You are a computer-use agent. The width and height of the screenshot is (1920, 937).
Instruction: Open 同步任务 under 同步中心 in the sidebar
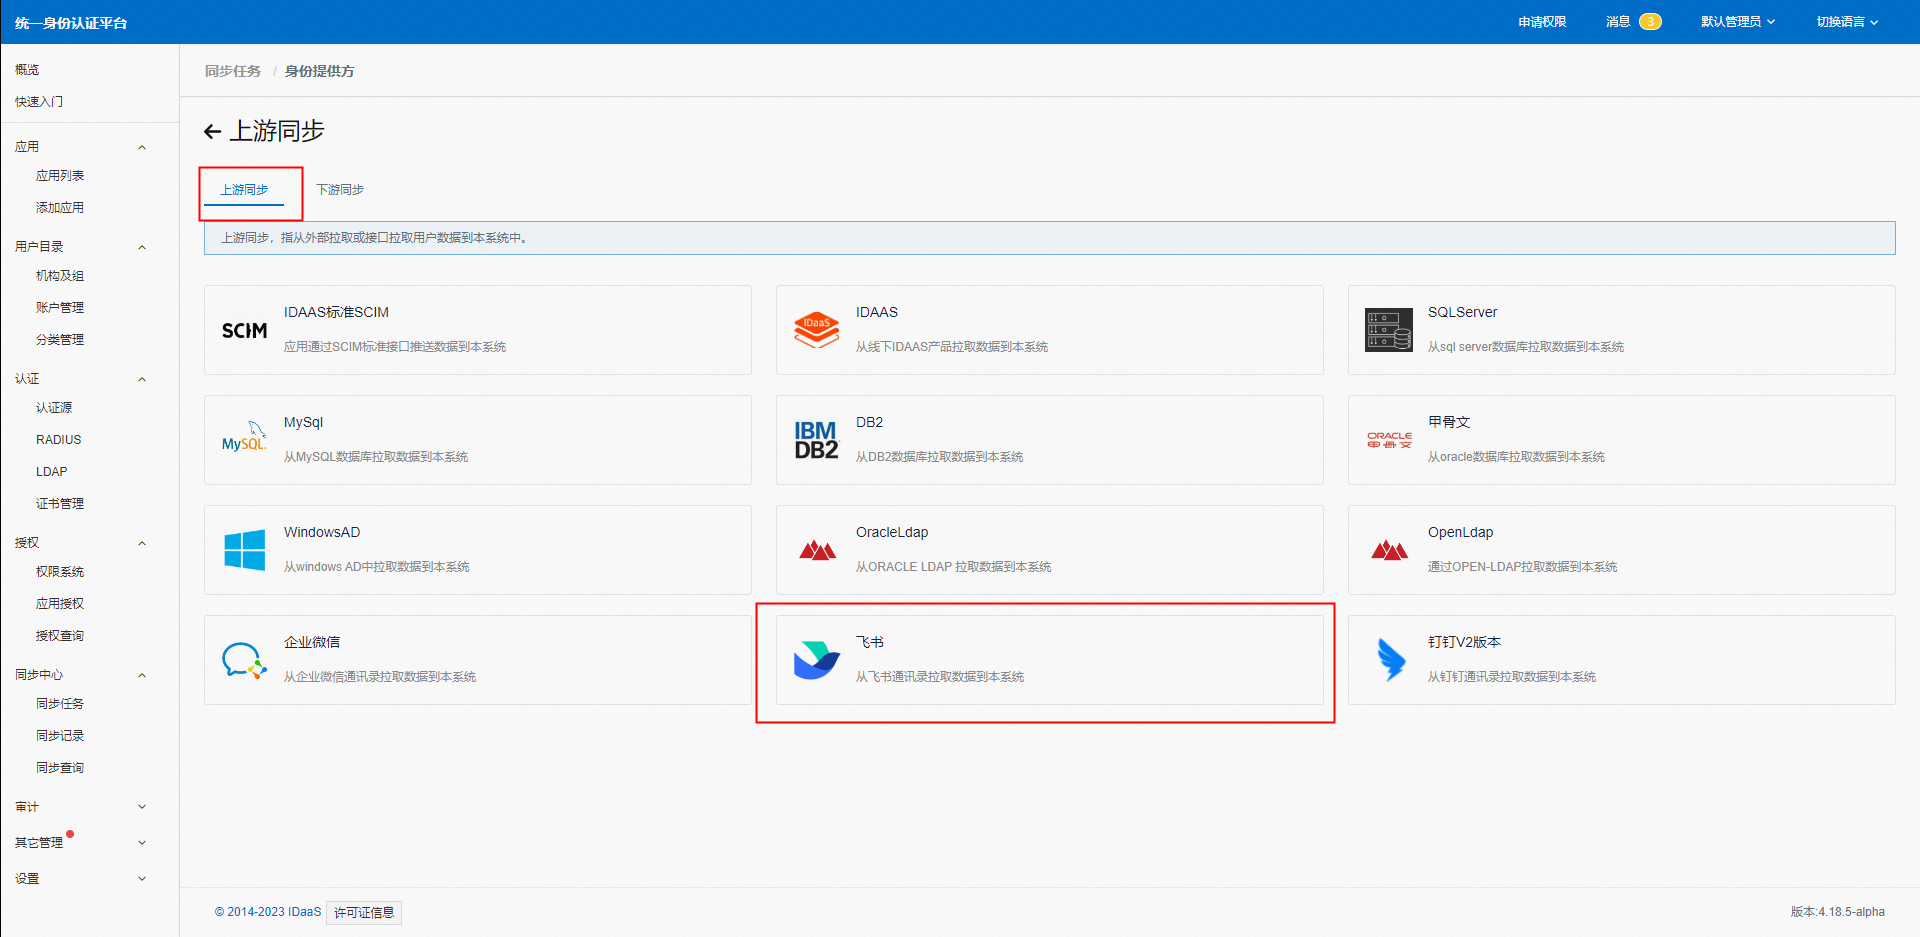click(60, 704)
